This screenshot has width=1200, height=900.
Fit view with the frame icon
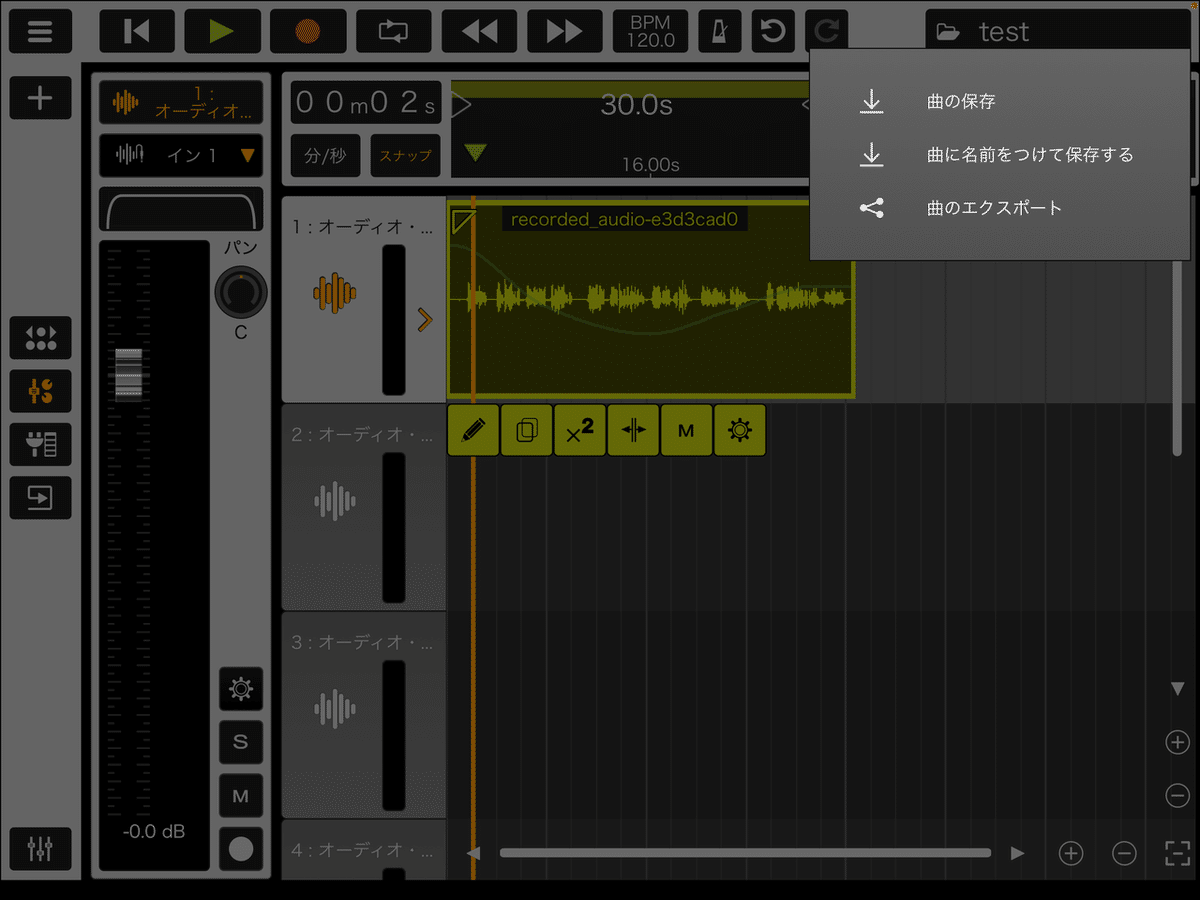[x=1177, y=853]
